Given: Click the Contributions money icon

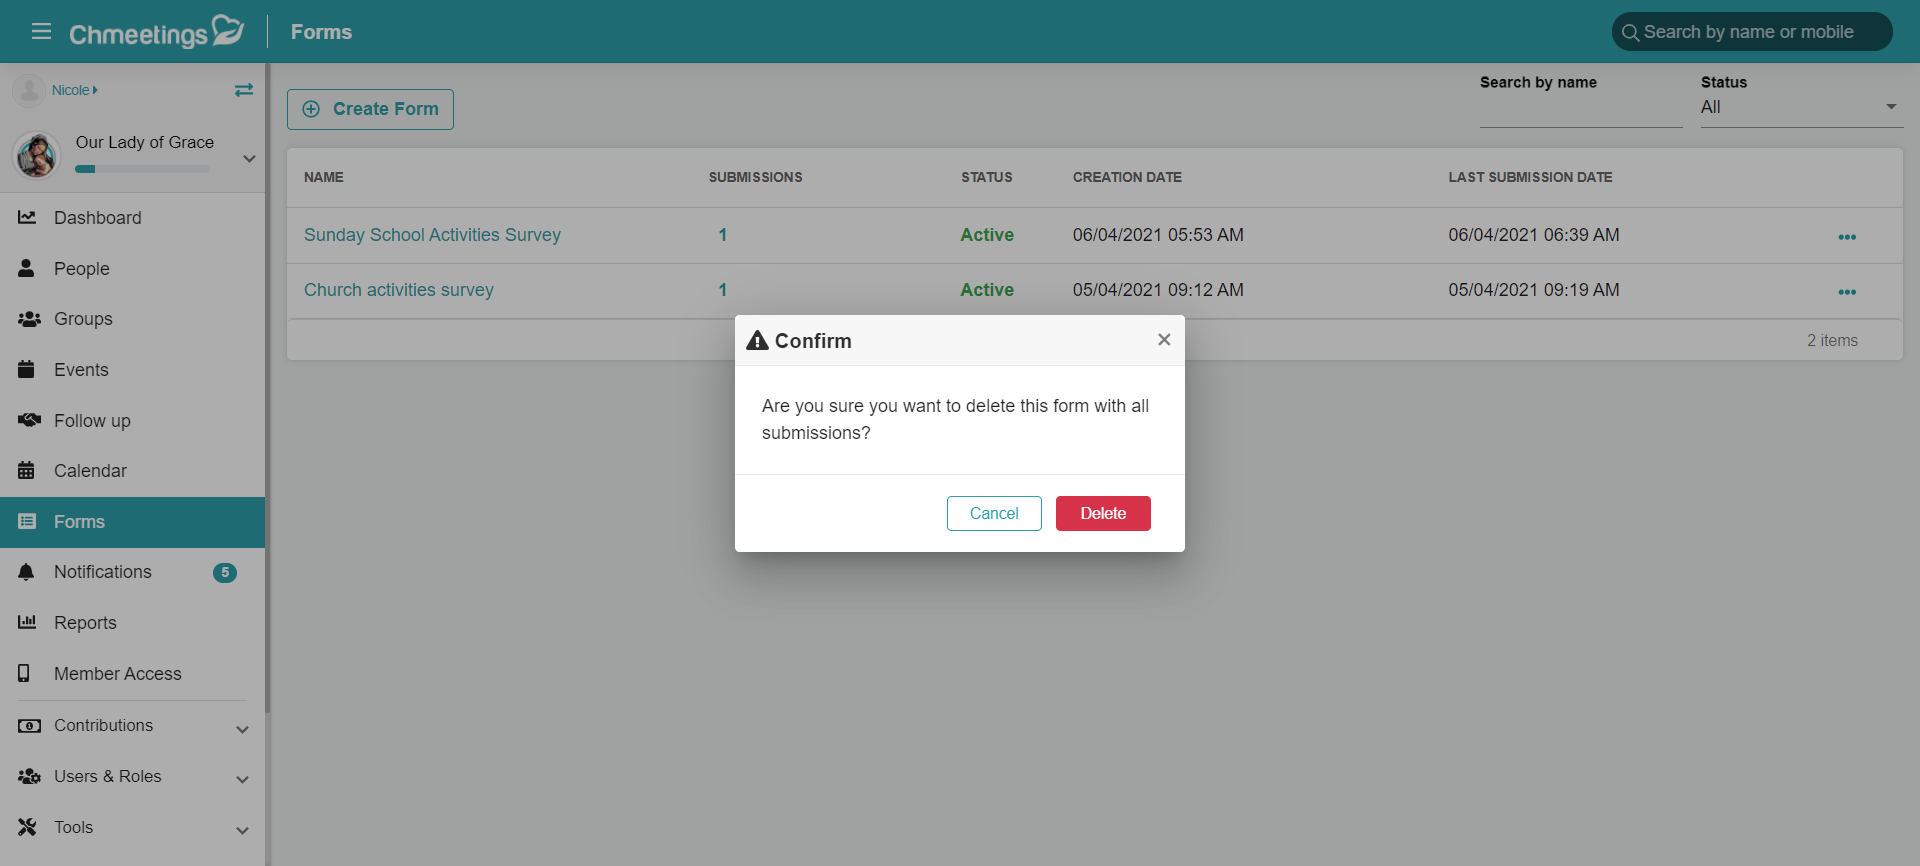Looking at the screenshot, I should 29,726.
